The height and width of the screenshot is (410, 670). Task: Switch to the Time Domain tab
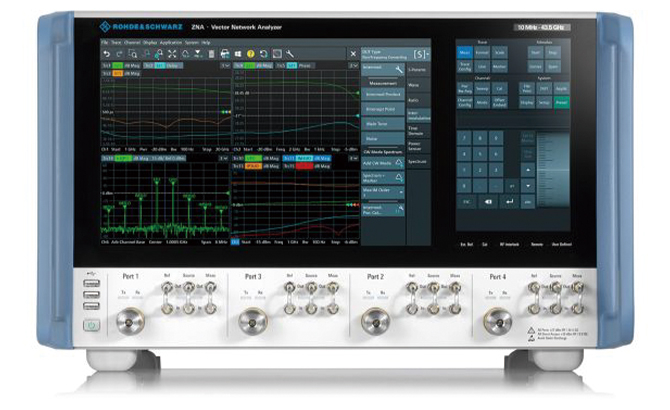pyautogui.click(x=417, y=130)
